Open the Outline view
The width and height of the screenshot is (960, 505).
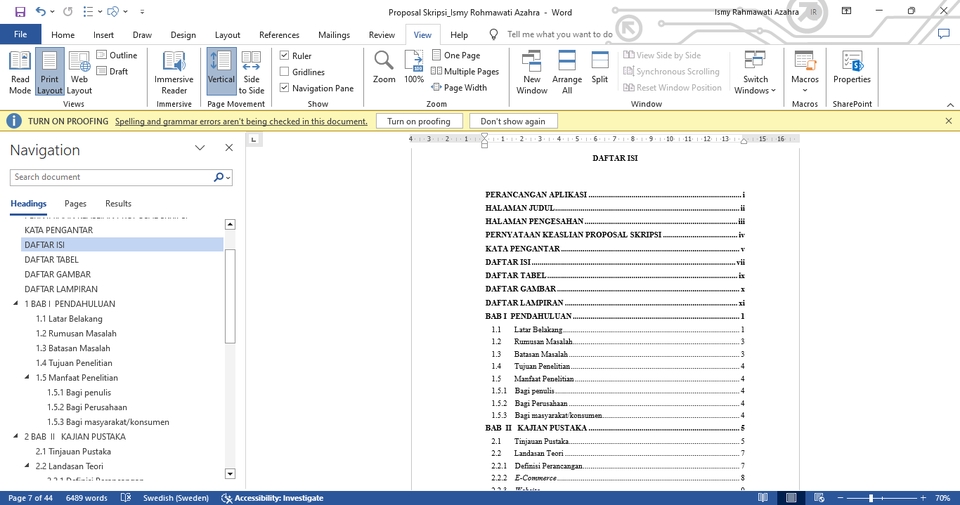pos(117,55)
